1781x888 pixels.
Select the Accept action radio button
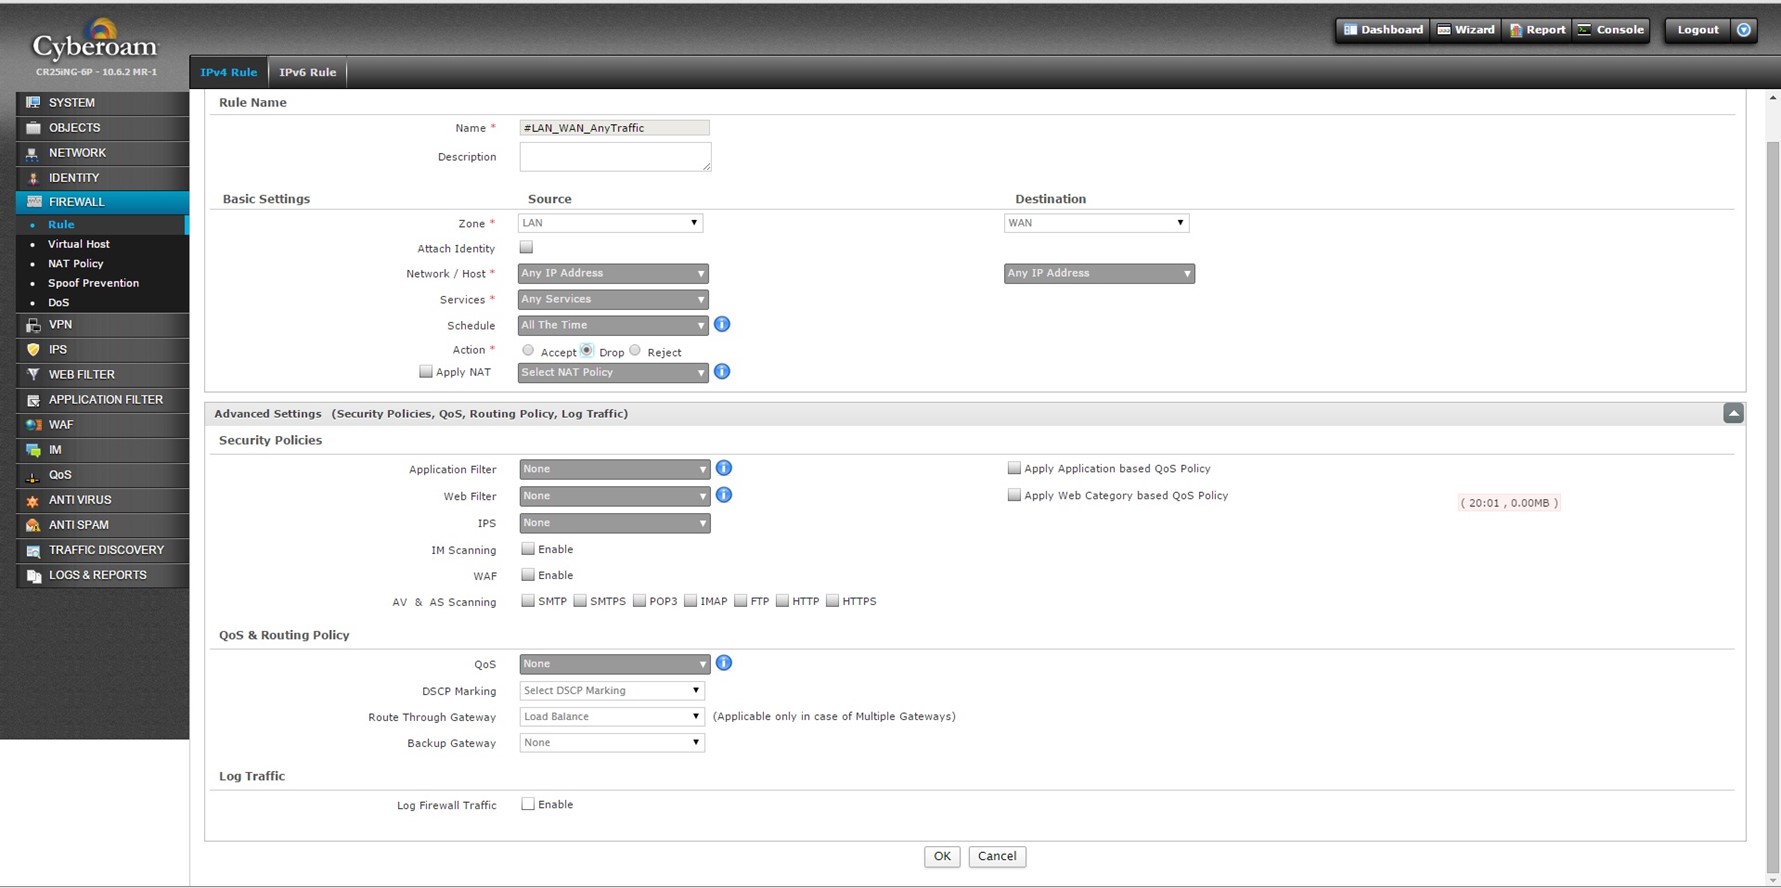coord(528,350)
